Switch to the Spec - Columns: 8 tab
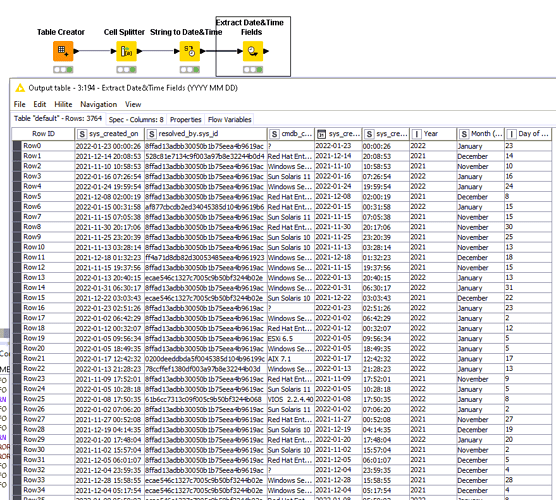556x500 pixels. 136,120
